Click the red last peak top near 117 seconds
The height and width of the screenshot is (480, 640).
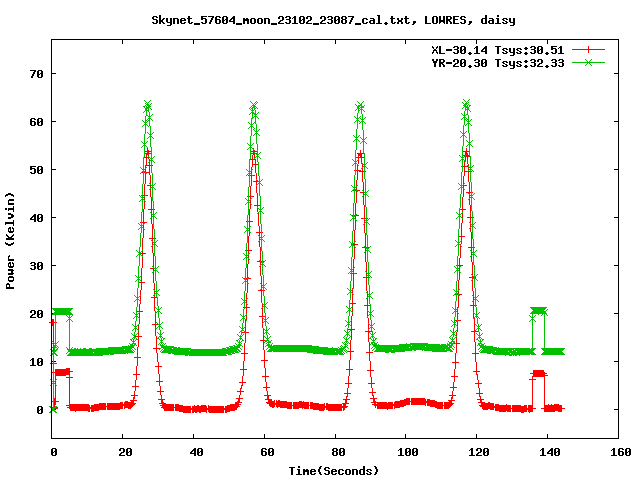(x=466, y=153)
